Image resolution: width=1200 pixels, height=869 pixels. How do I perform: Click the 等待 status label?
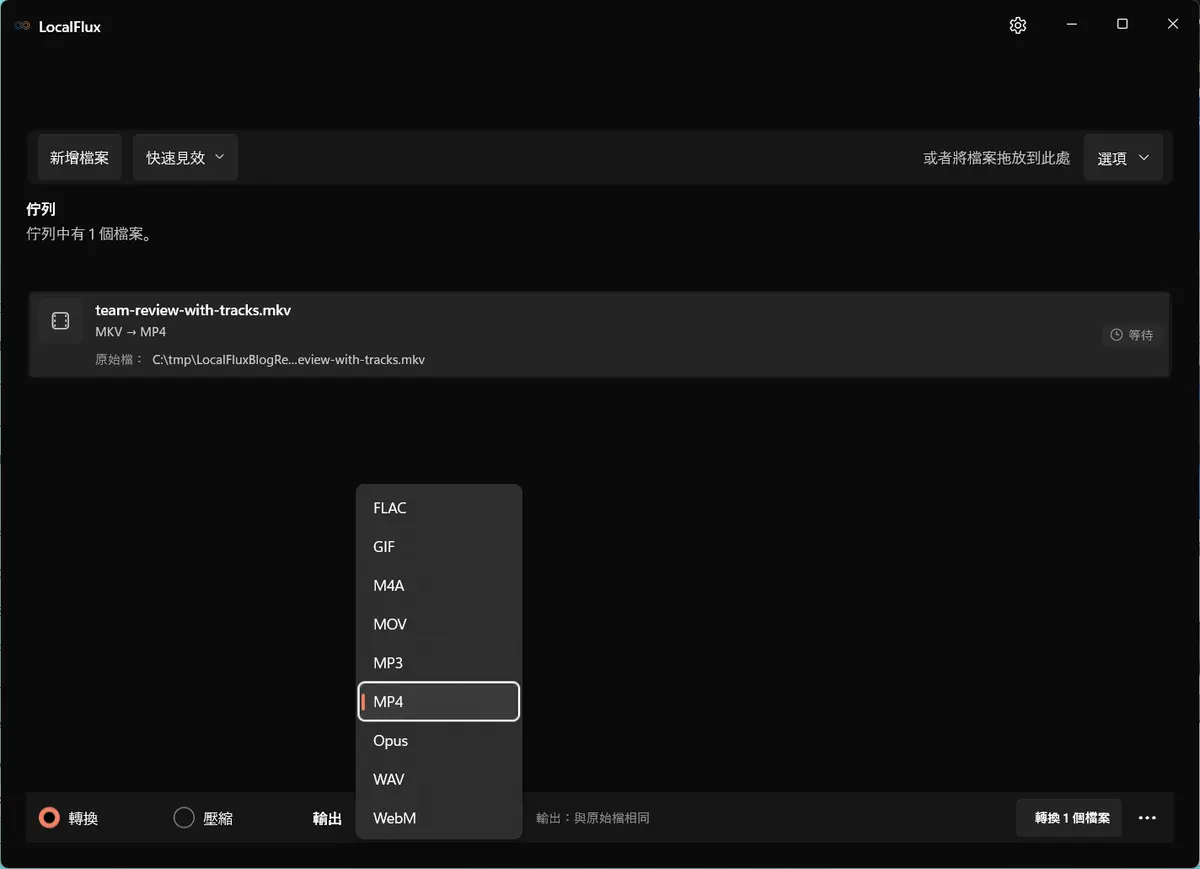coord(1140,335)
